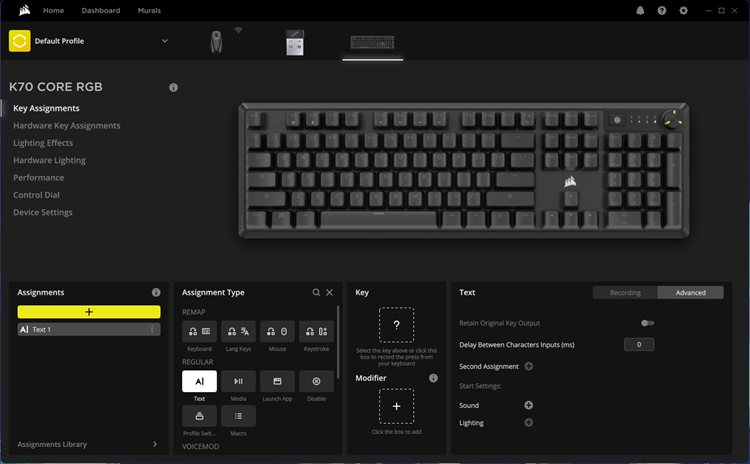Click the Key record box

click(397, 325)
